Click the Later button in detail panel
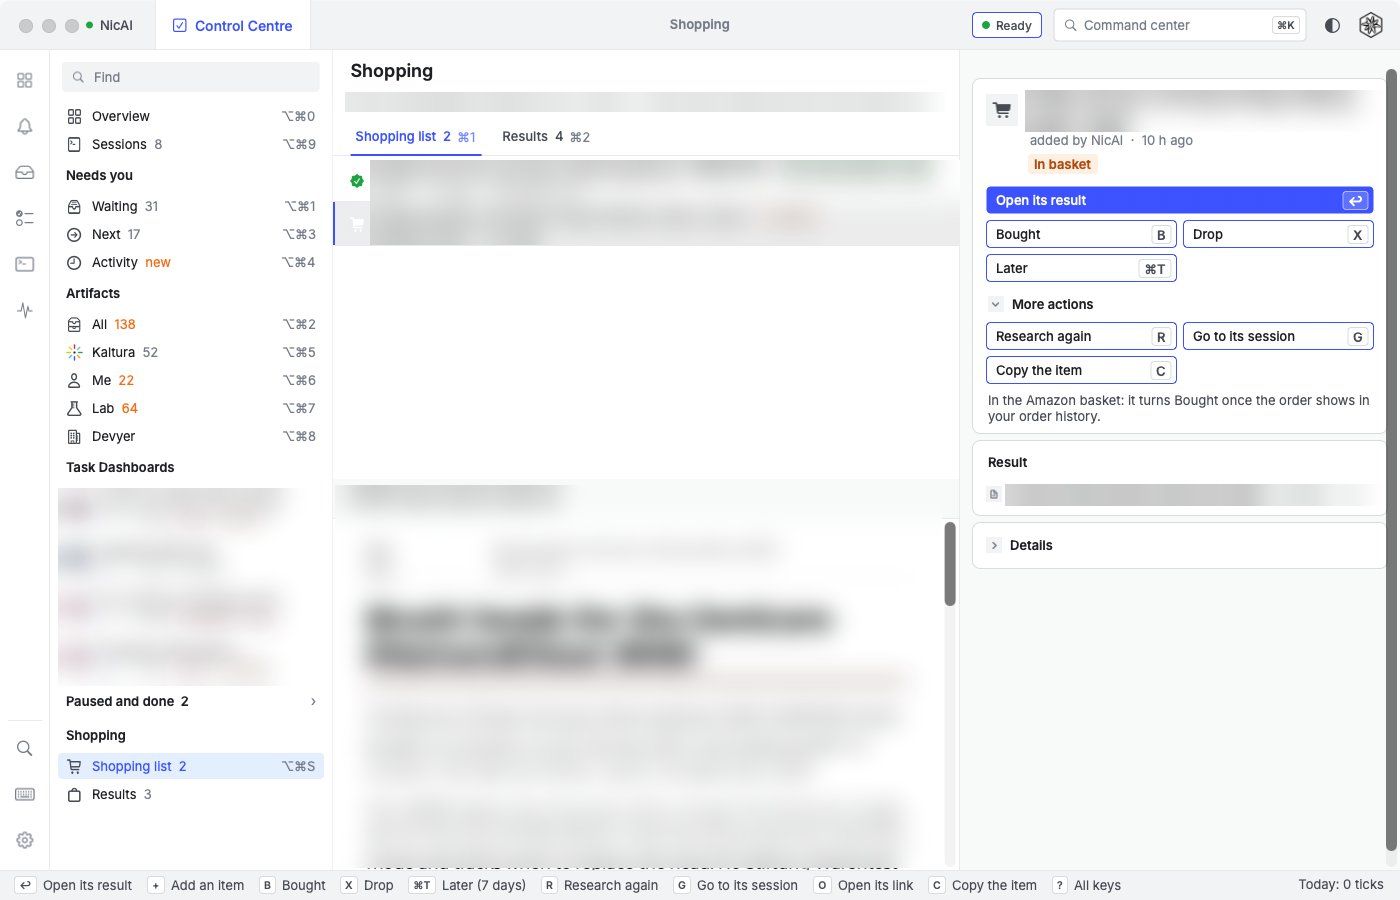The width and height of the screenshot is (1400, 900). [1081, 268]
